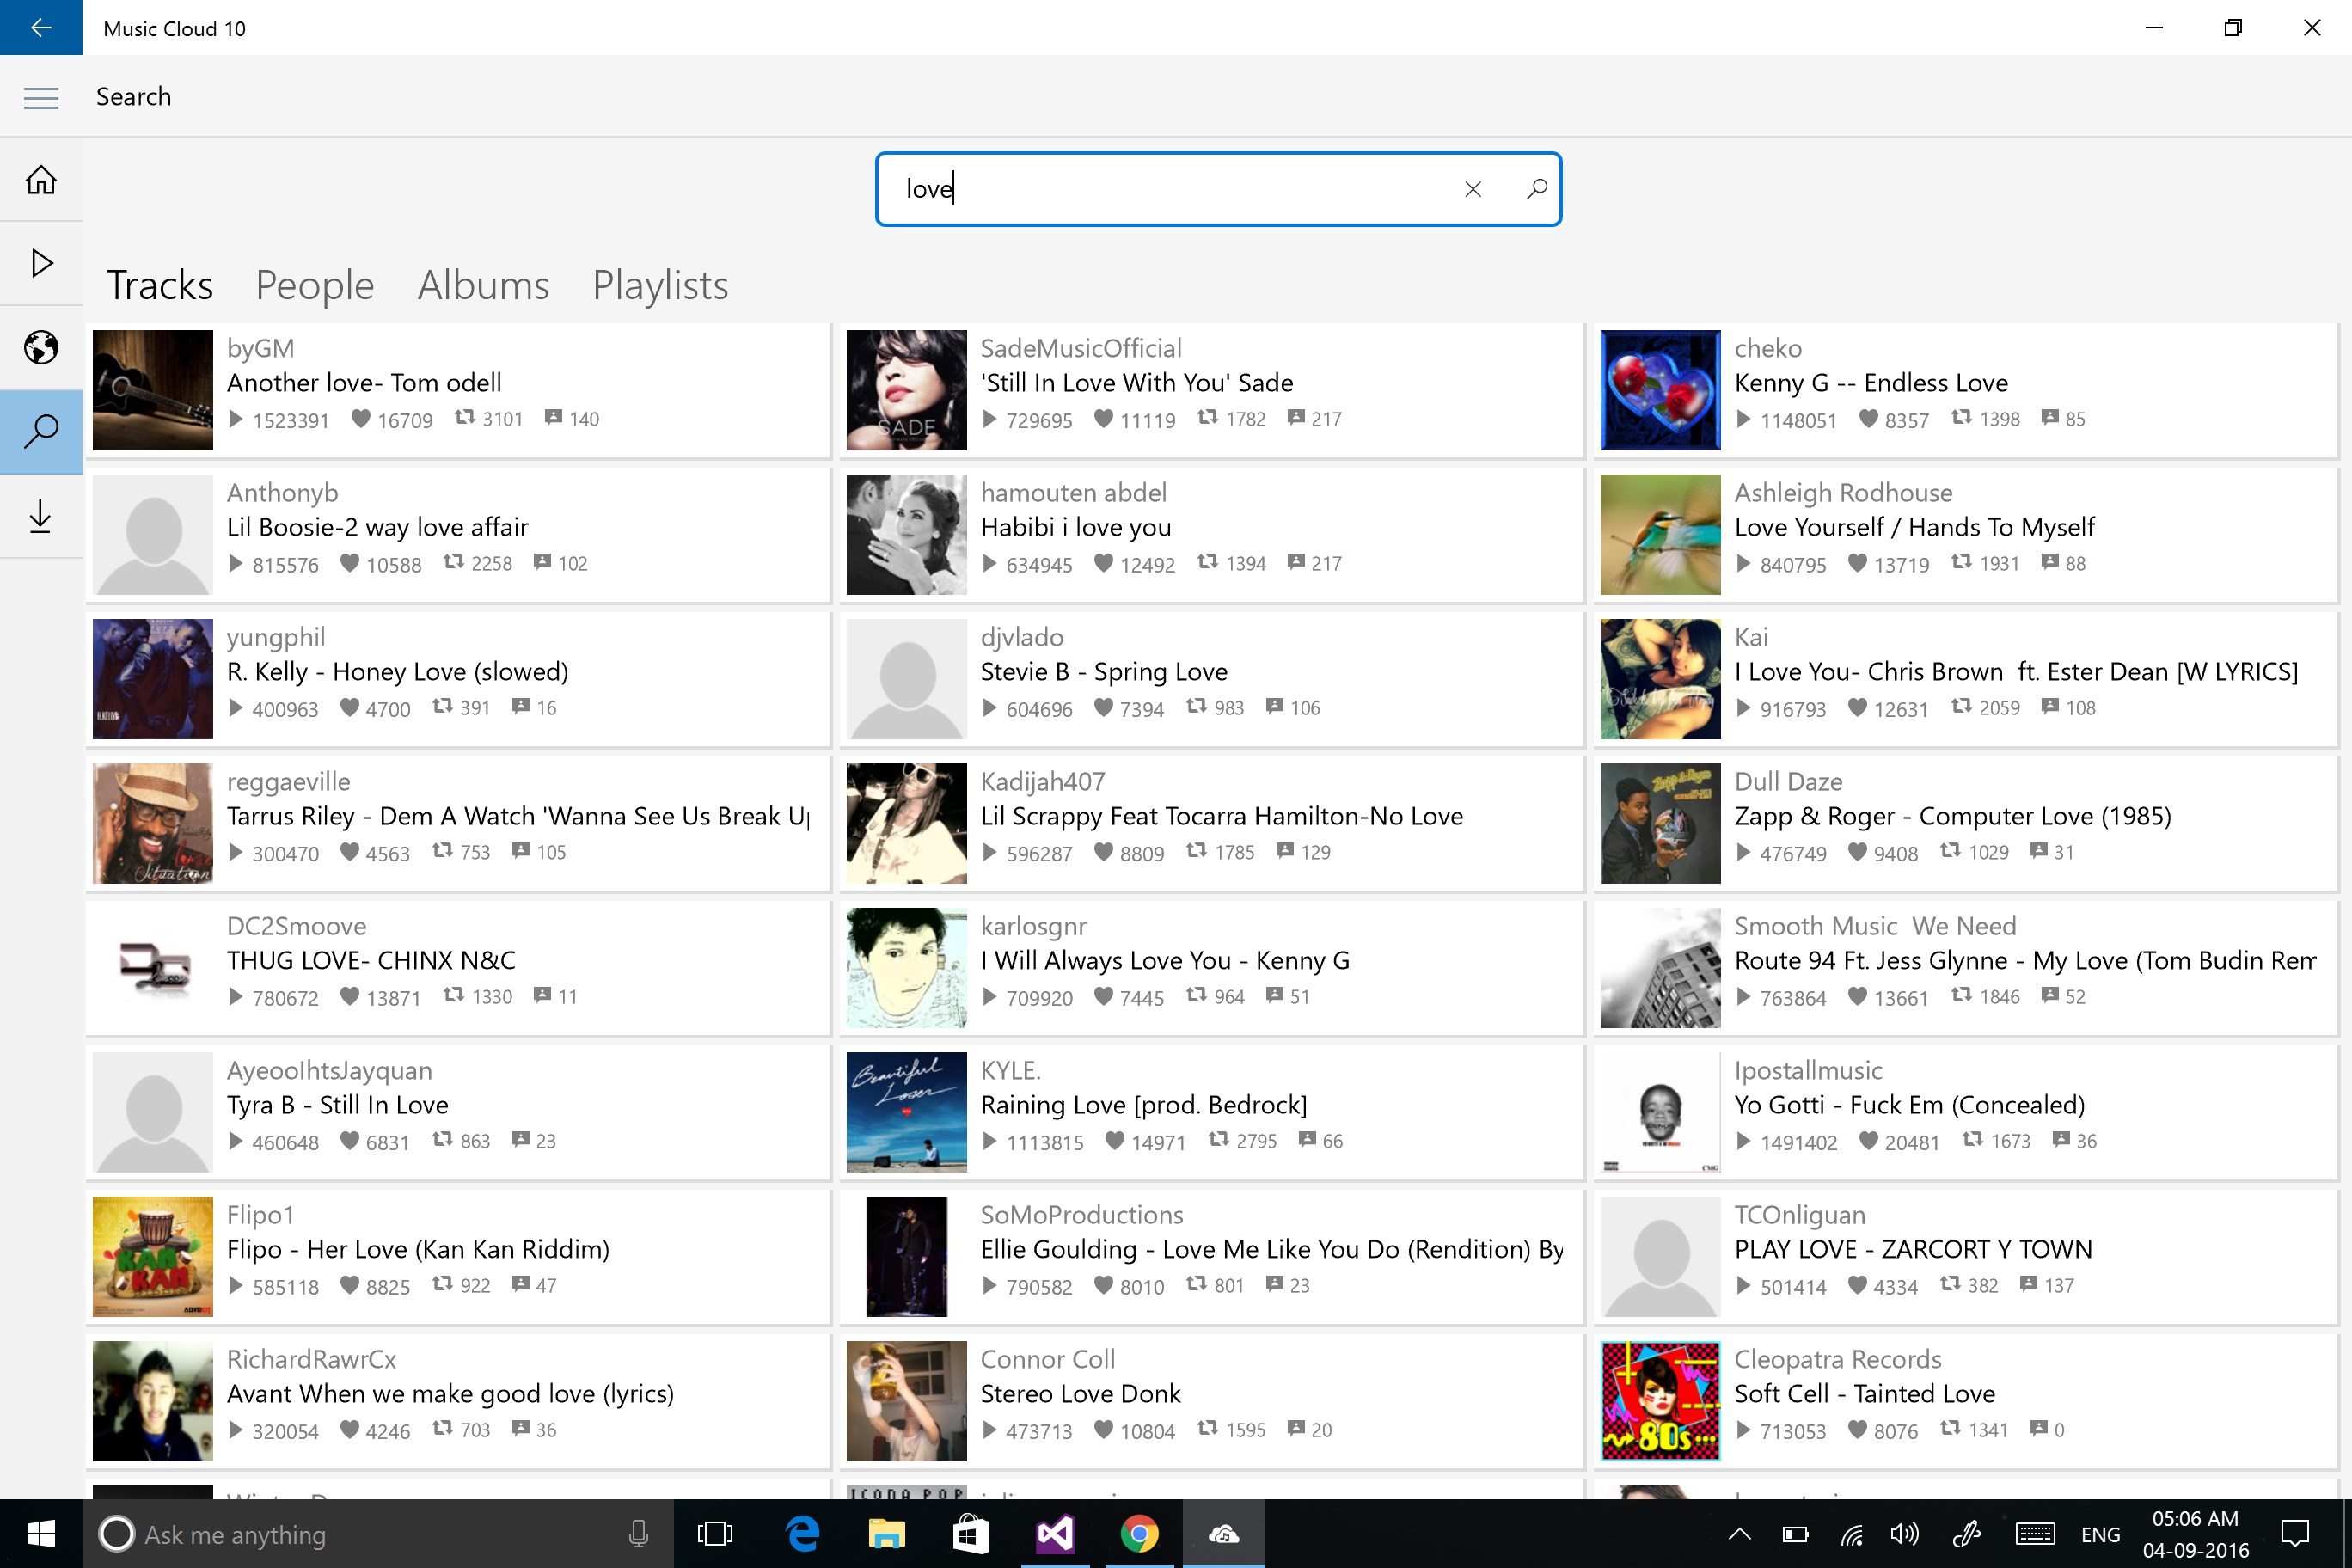Go to Home in sidebar

(41, 180)
